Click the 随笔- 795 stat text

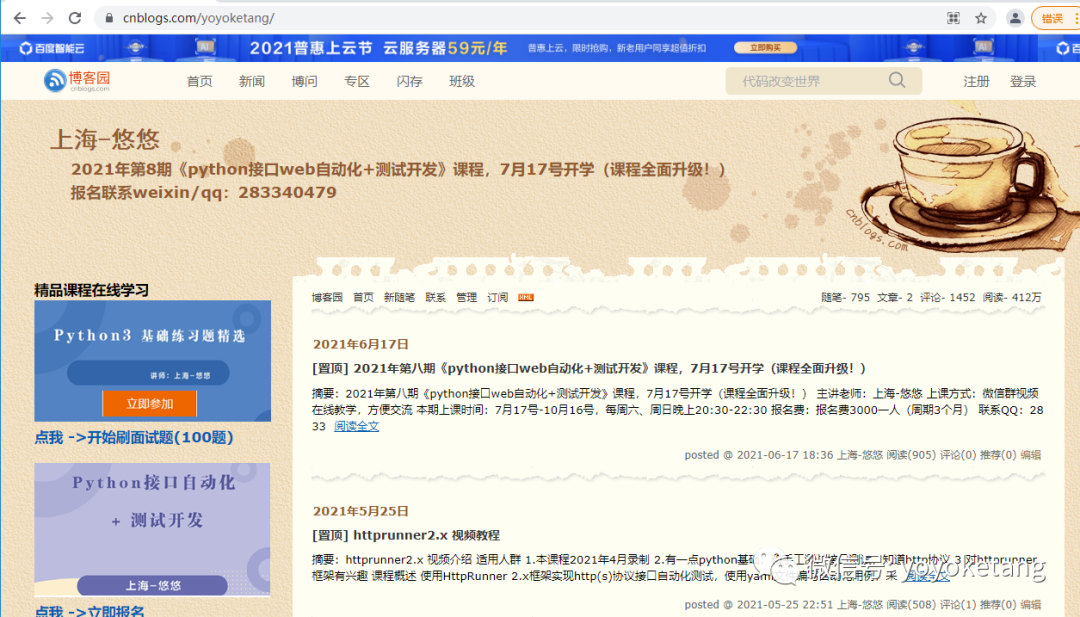(845, 297)
